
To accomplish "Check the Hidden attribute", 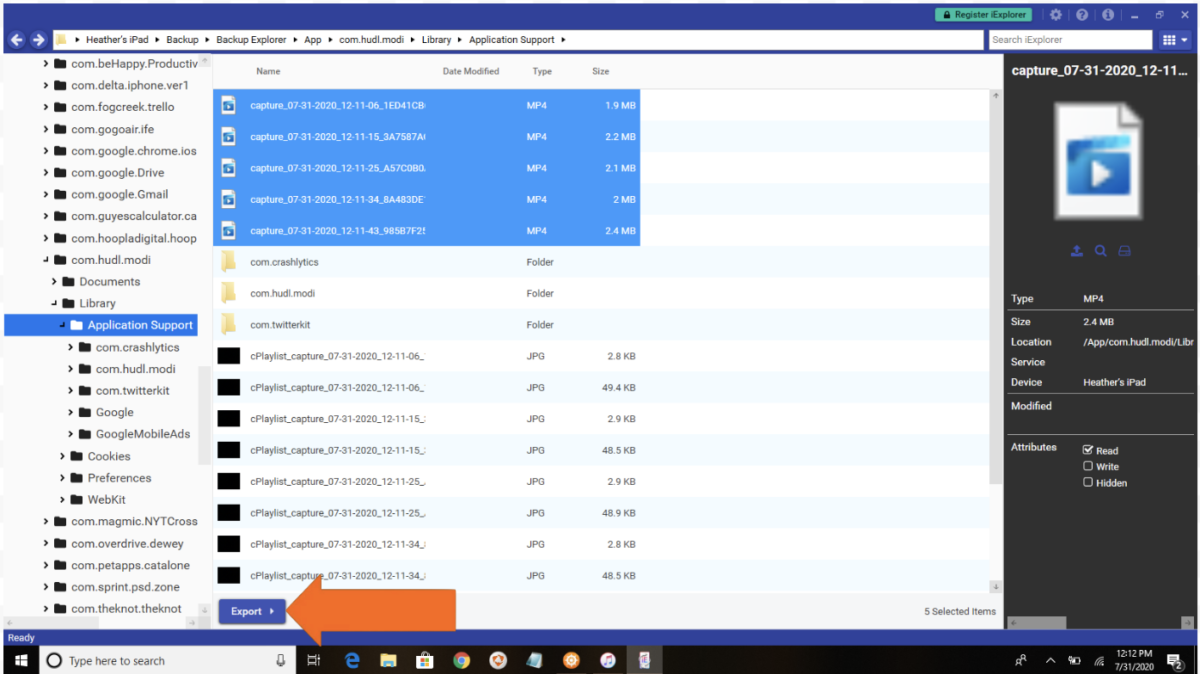I will (1087, 482).
